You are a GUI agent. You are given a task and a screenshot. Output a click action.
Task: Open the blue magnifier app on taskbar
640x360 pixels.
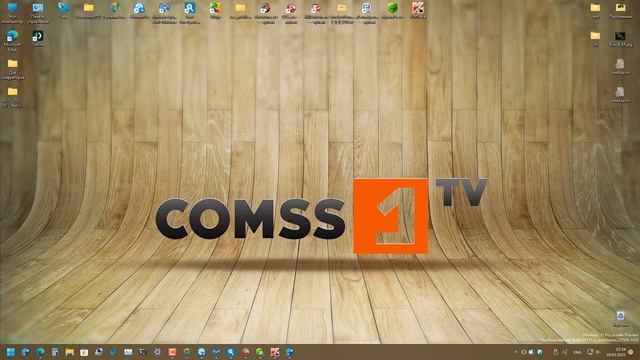pos(231,352)
